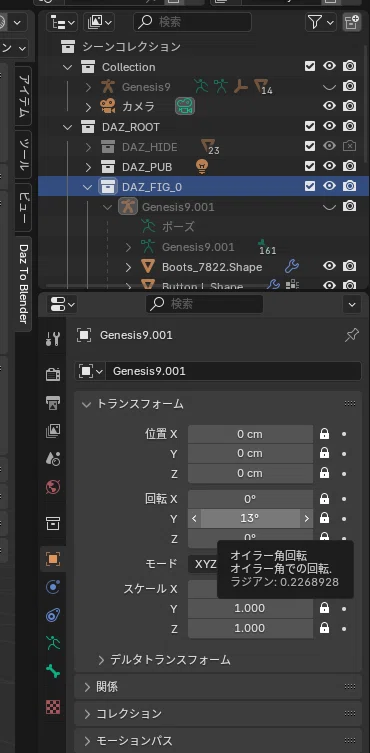Open the Object Constraints properties tab

pos(53,615)
